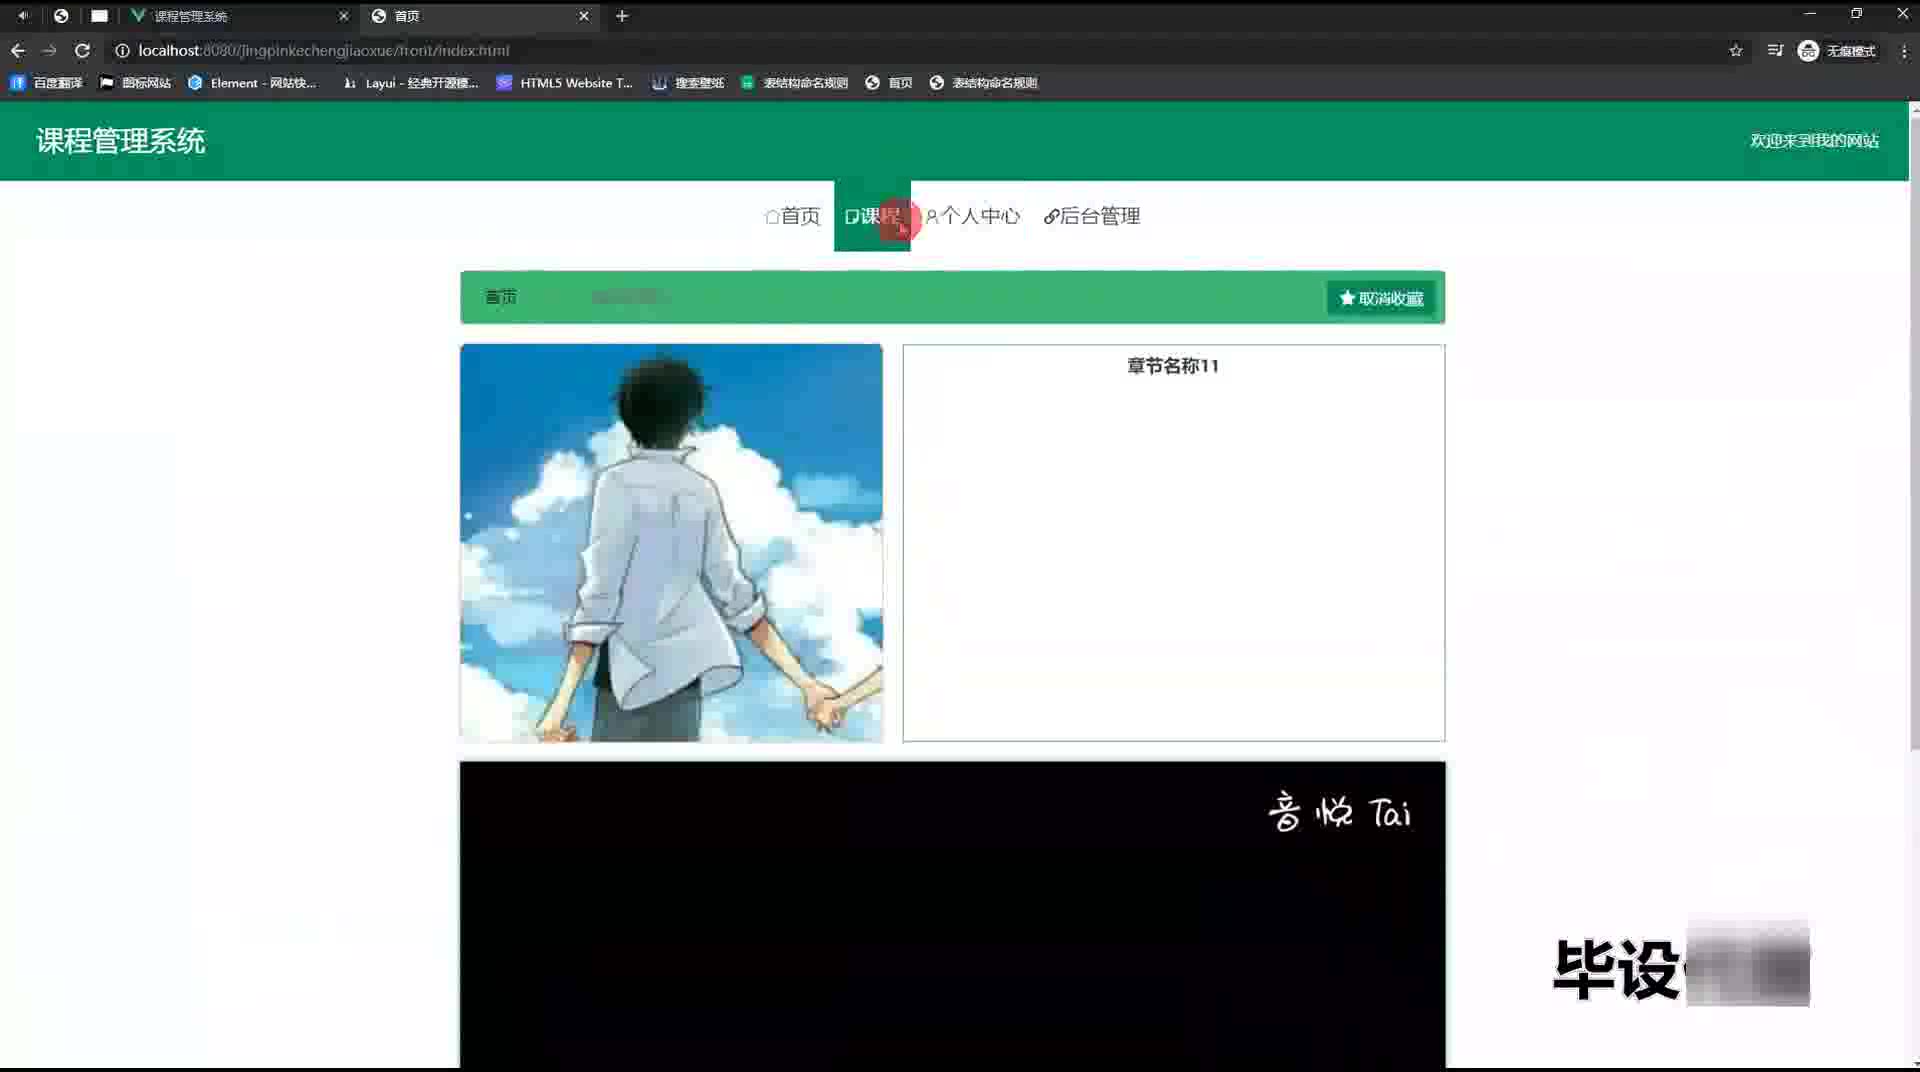Close the 课程管理系统 tab
1920x1072 pixels.
[343, 16]
